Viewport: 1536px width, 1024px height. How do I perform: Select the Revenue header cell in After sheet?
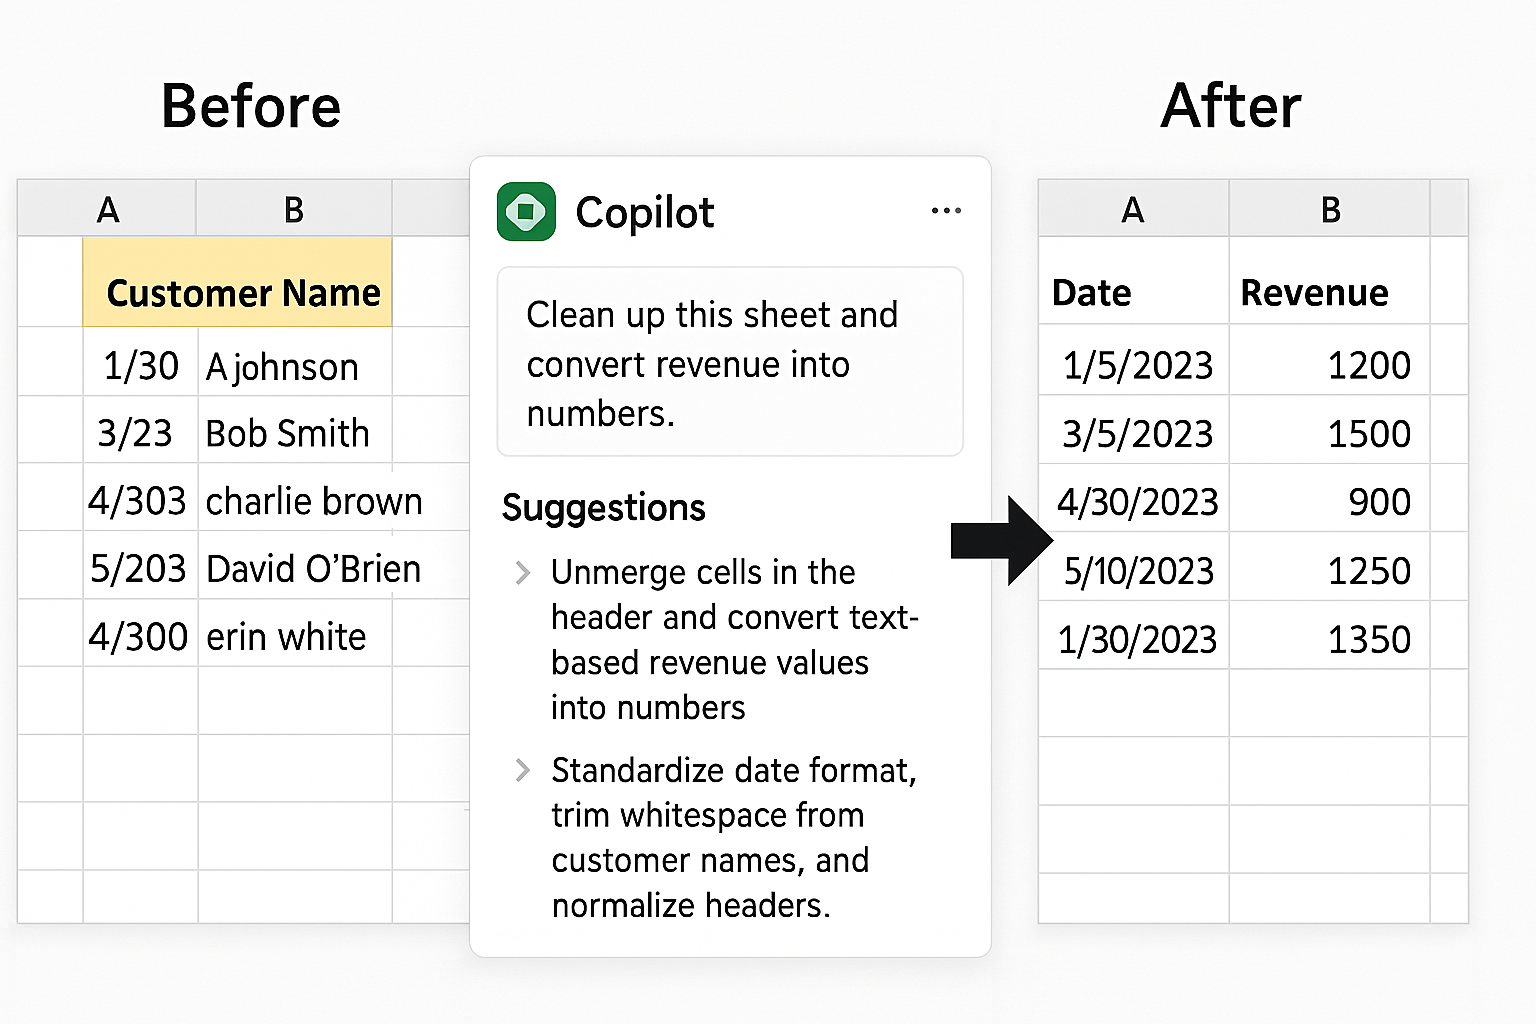pyautogui.click(x=1328, y=292)
